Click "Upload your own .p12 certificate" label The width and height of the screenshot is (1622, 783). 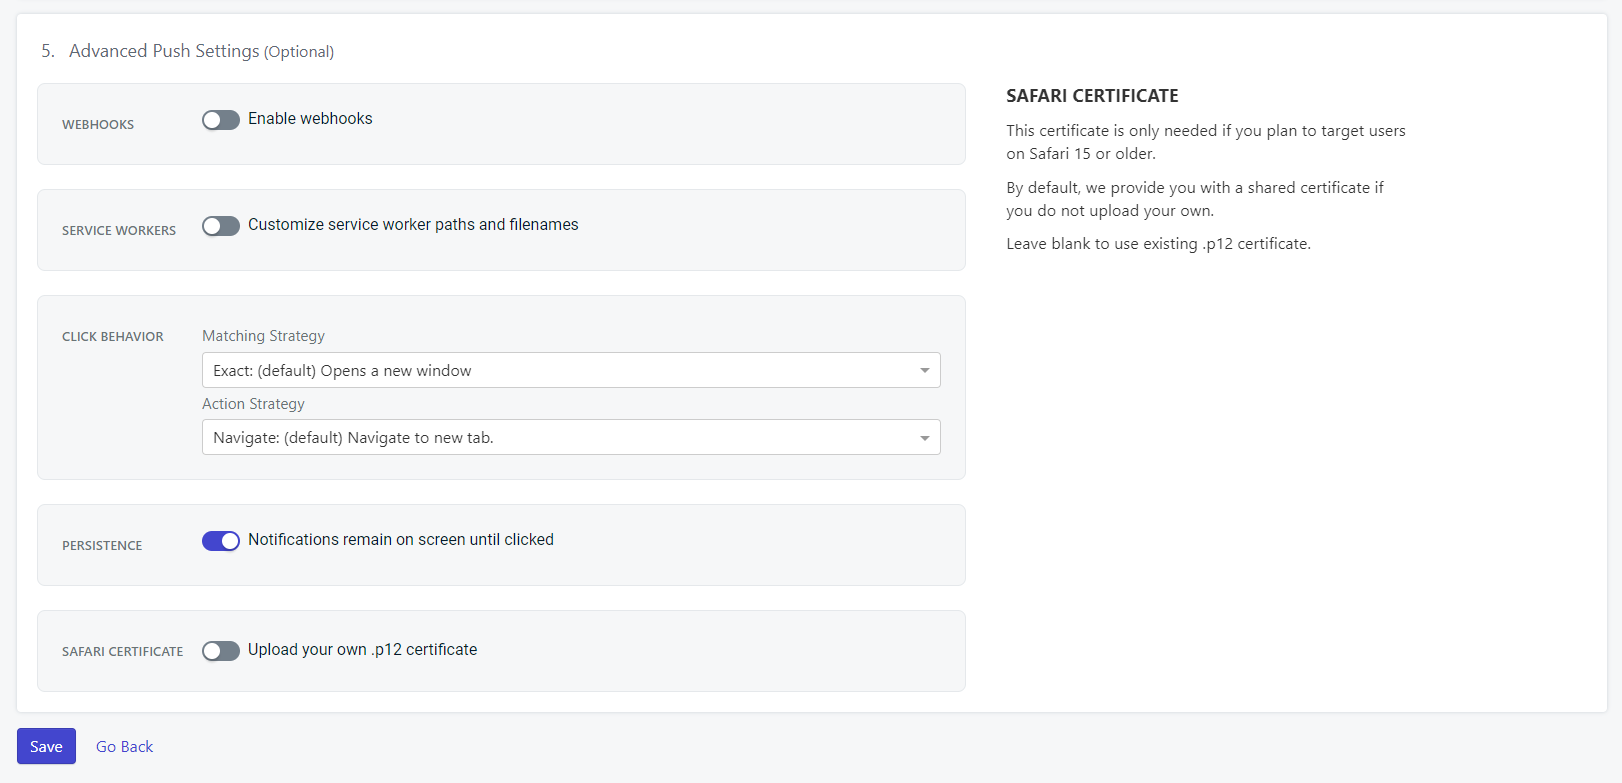pos(362,650)
